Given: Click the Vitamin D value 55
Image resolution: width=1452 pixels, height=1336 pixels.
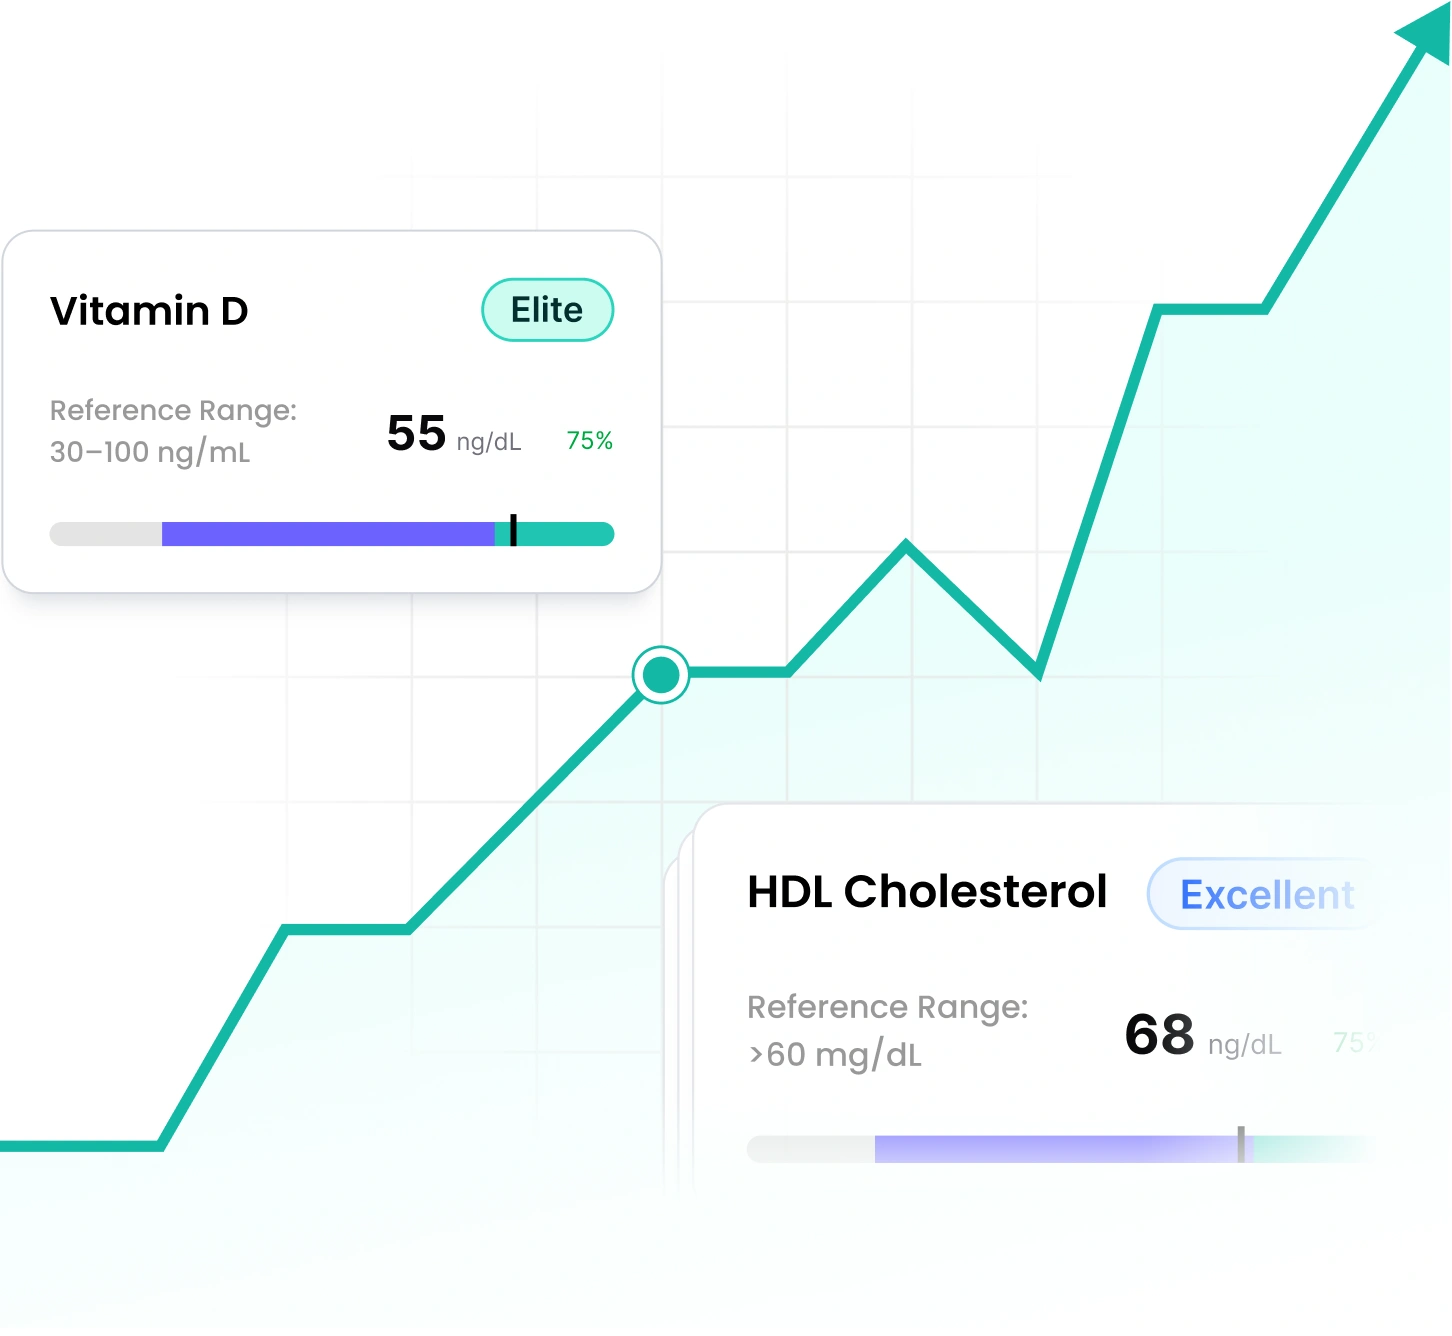Looking at the screenshot, I should tap(416, 434).
